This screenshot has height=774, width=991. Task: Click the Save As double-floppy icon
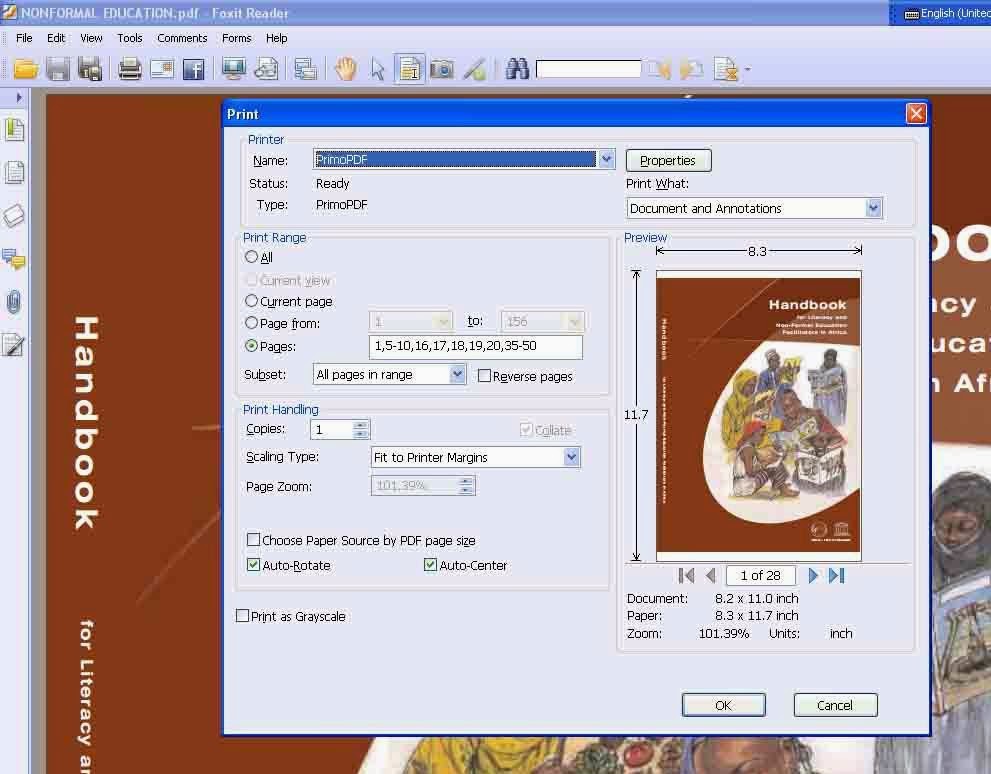[x=89, y=68]
